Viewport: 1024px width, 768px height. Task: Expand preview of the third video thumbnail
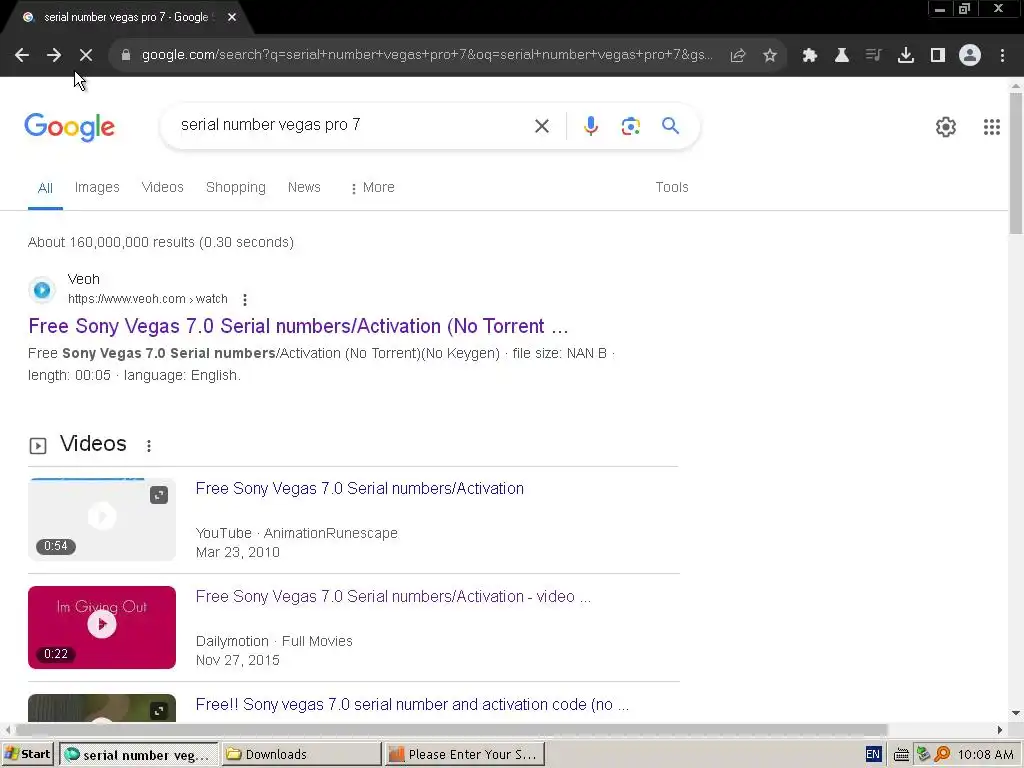[159, 711]
